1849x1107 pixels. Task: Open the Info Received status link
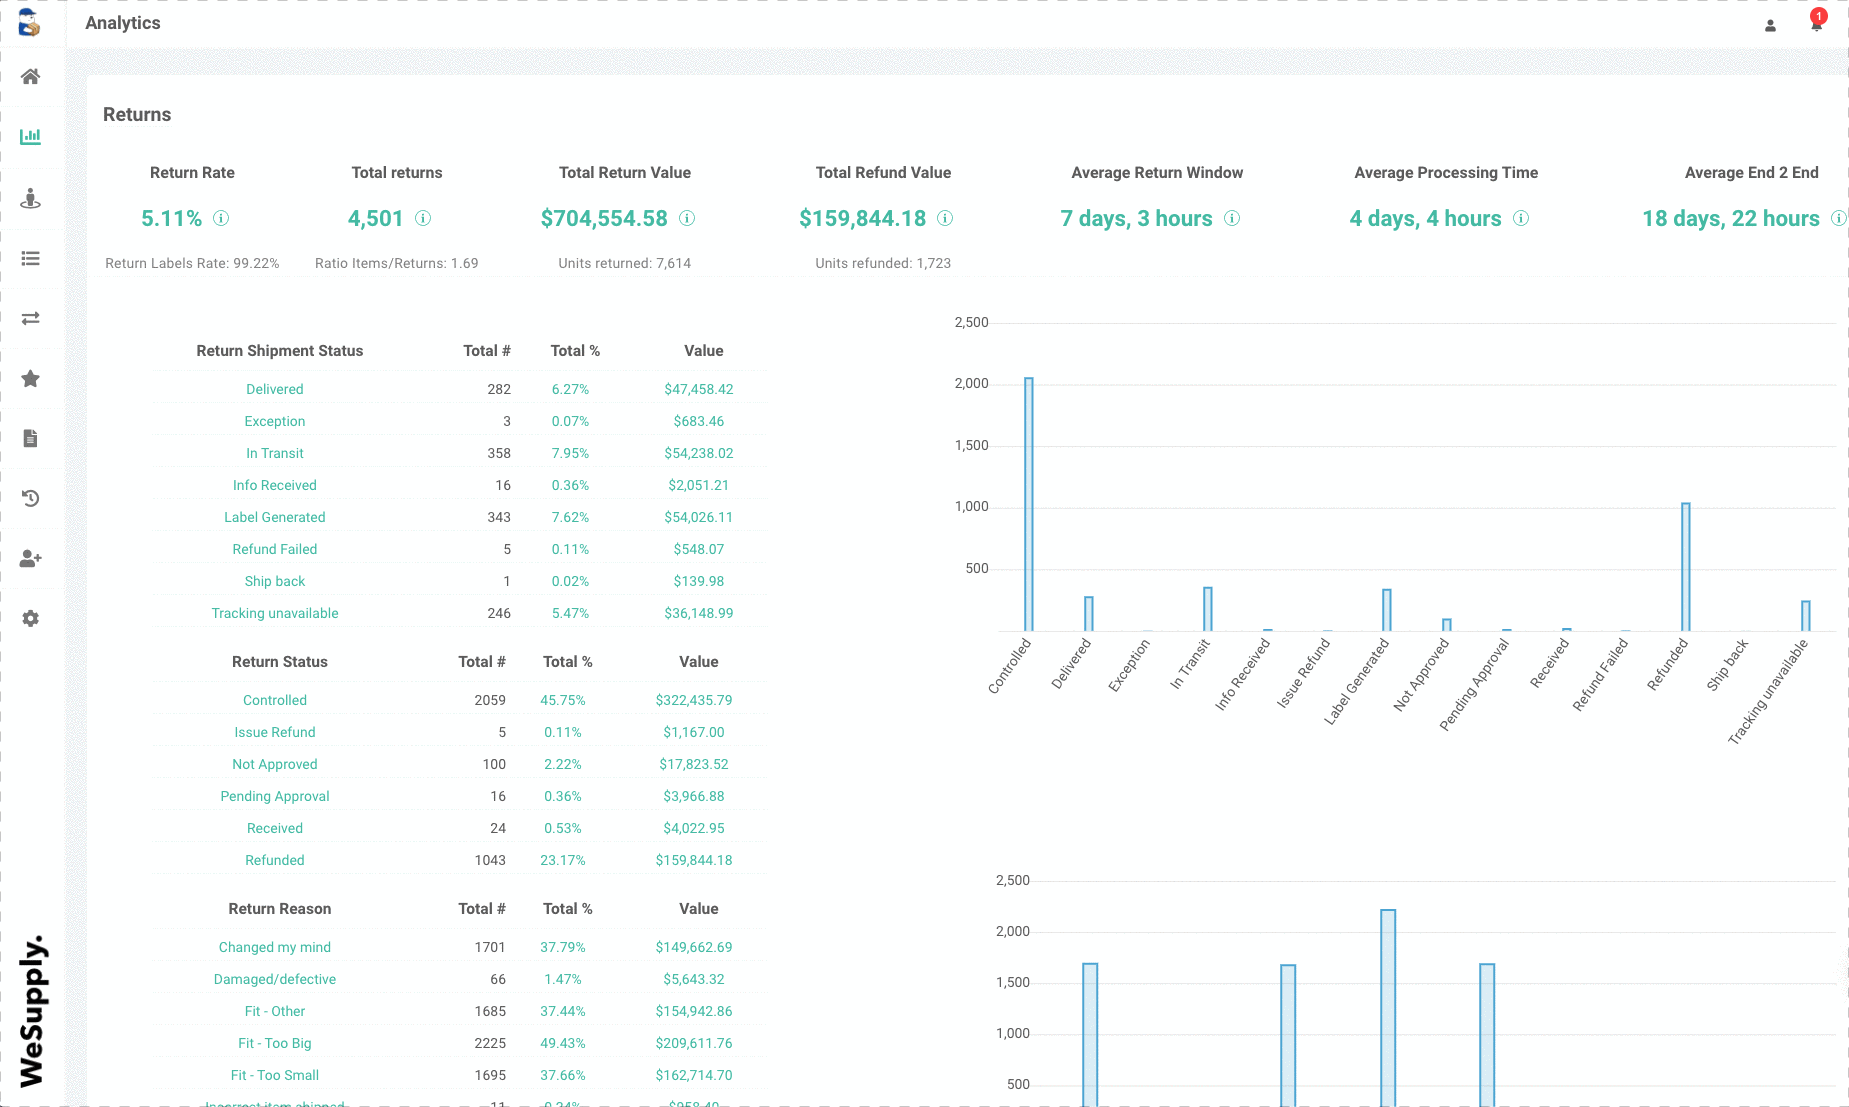[275, 485]
